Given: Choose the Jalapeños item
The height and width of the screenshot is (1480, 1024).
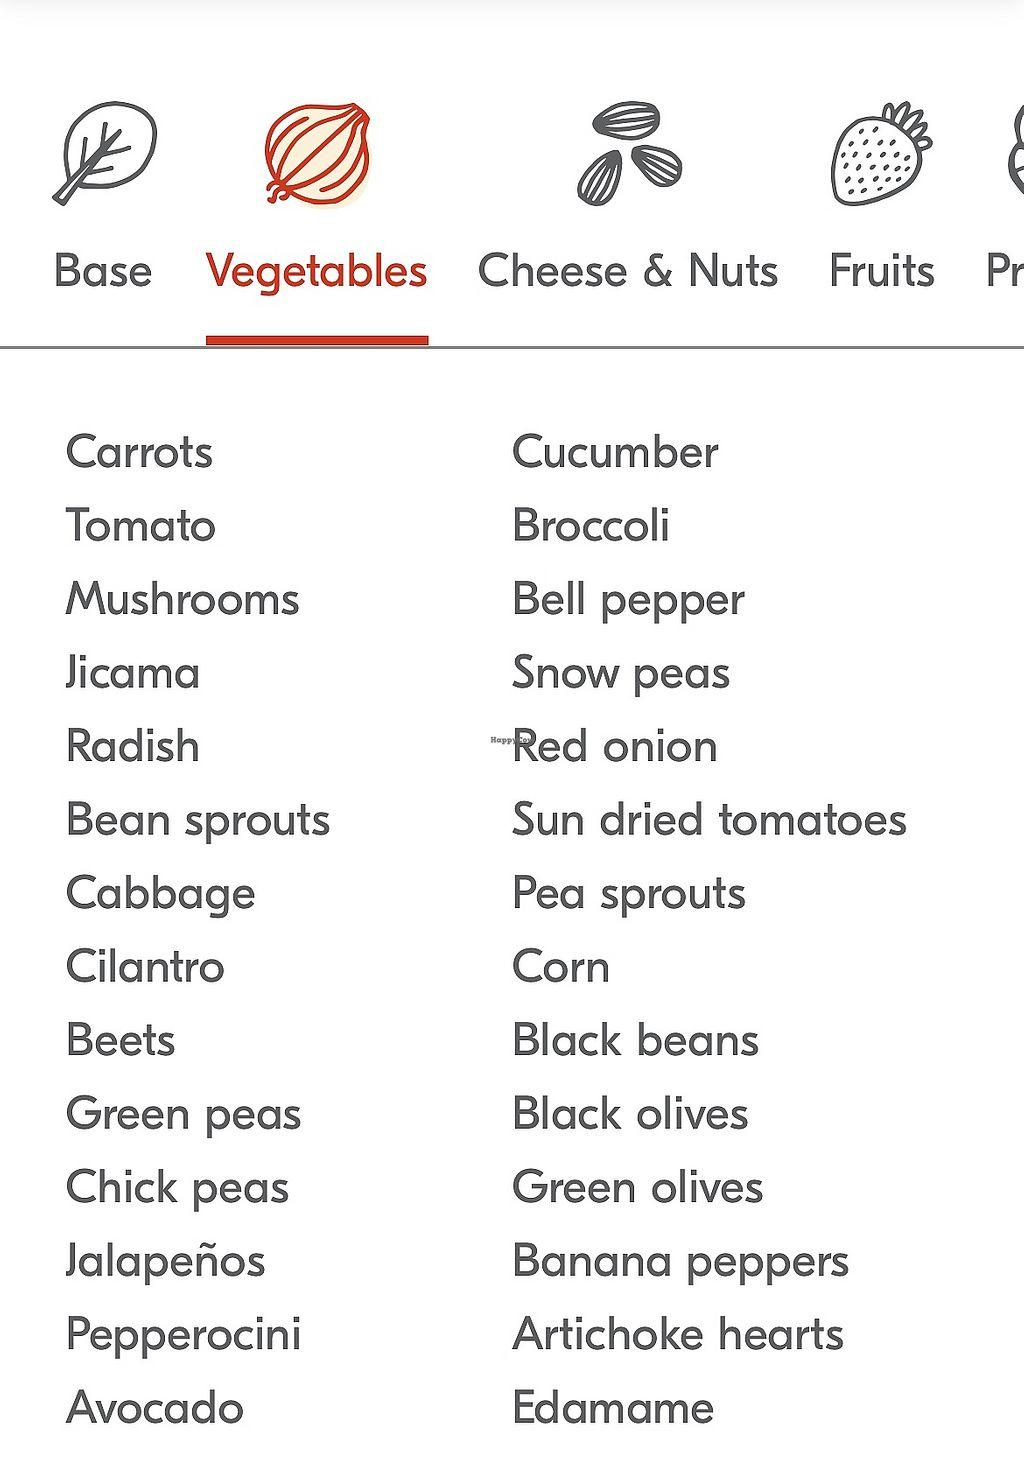Looking at the screenshot, I should click(x=166, y=1261).
